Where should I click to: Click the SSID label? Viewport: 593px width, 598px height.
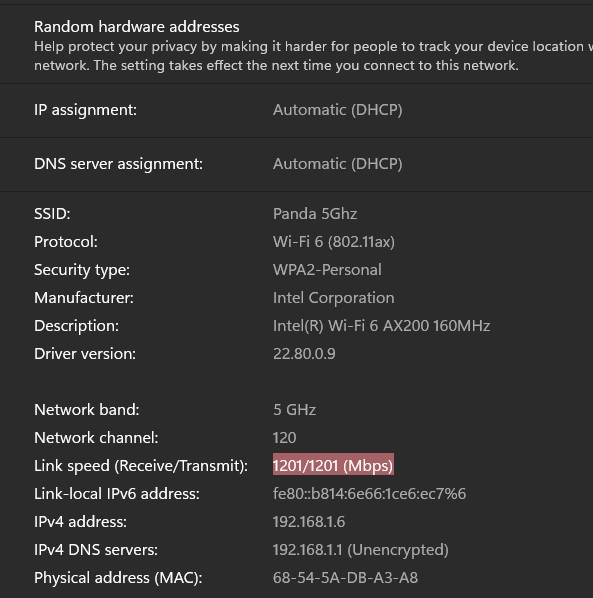pyautogui.click(x=52, y=214)
